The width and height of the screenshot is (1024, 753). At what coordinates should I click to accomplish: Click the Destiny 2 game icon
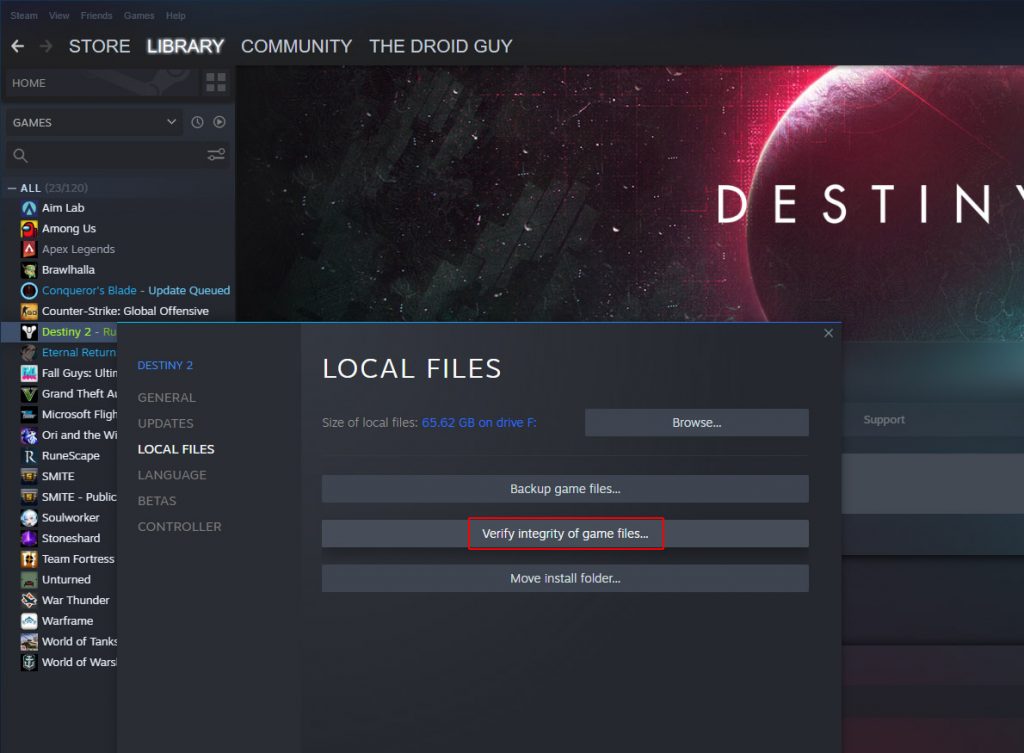click(x=29, y=332)
